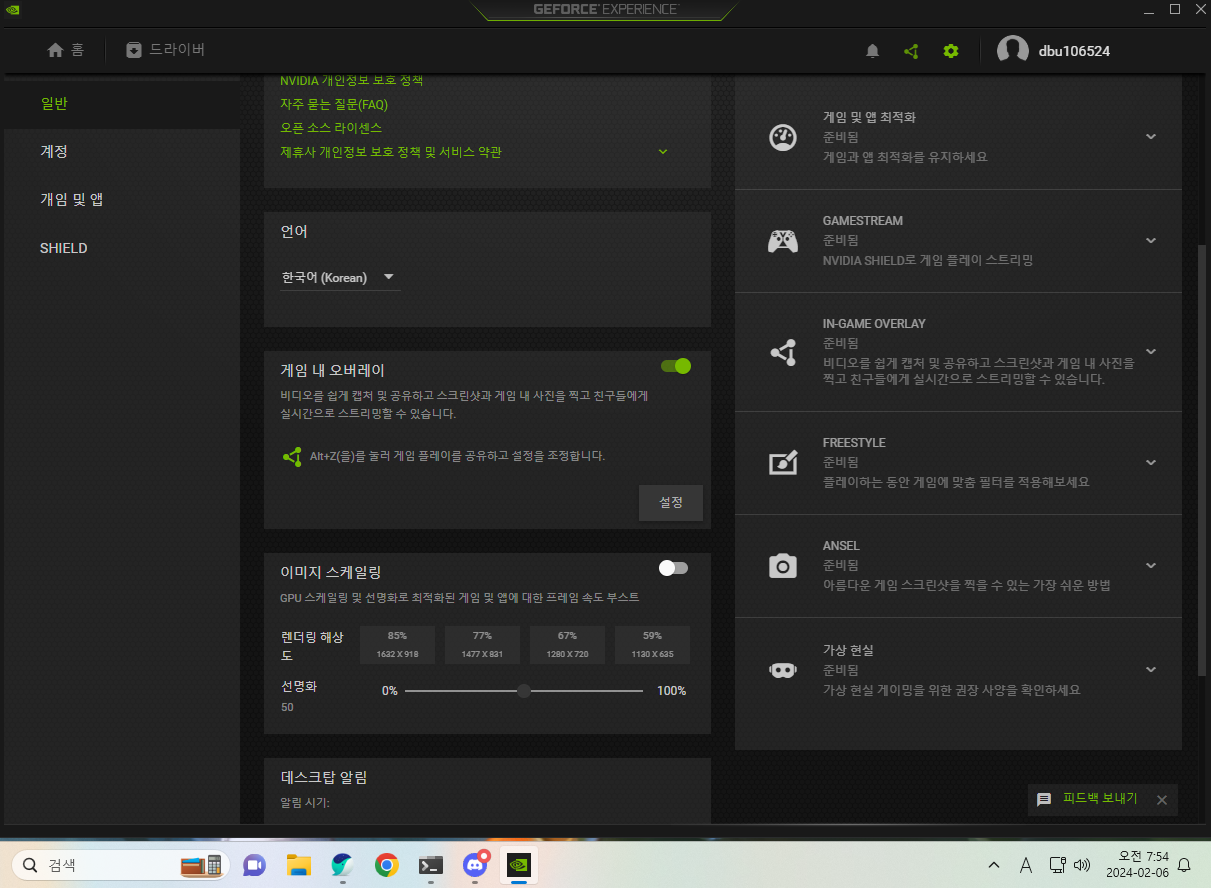Screen dimensions: 1211x888
Task: Select 계정 in the settings sidebar
Action: [120, 152]
